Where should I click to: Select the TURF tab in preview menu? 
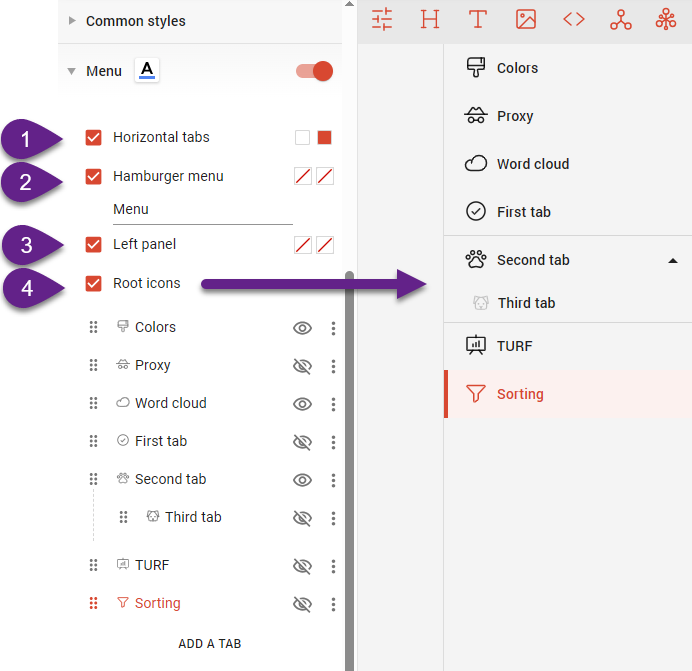coord(514,346)
